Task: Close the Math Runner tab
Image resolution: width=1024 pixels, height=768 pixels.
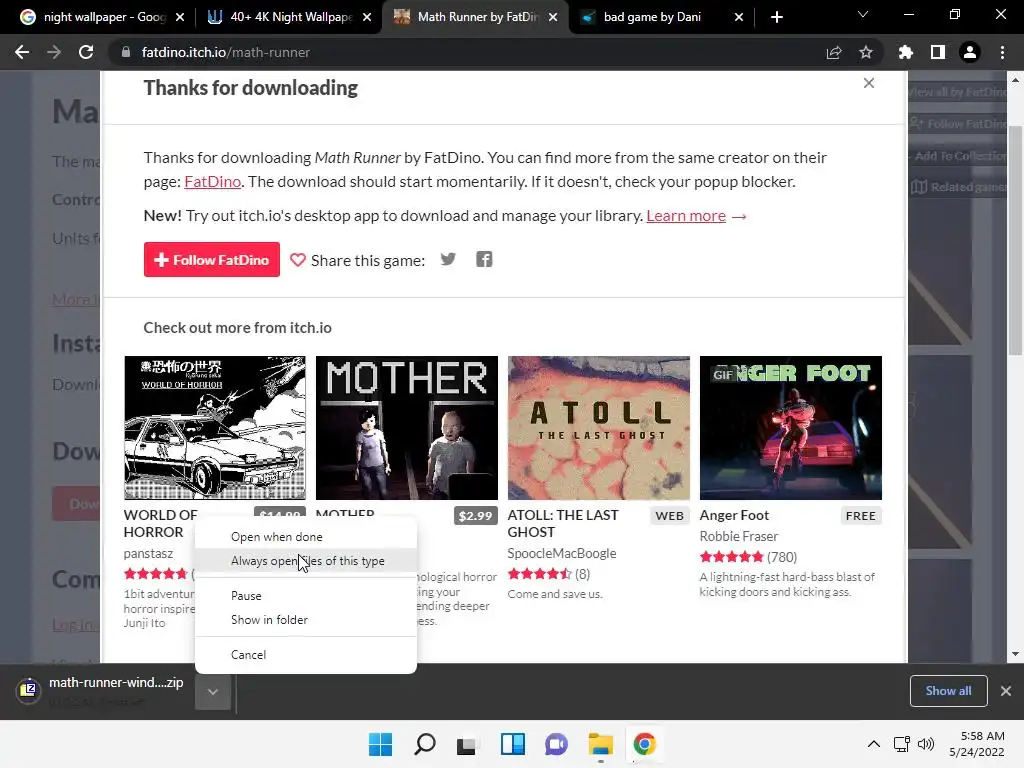Action: [553, 17]
